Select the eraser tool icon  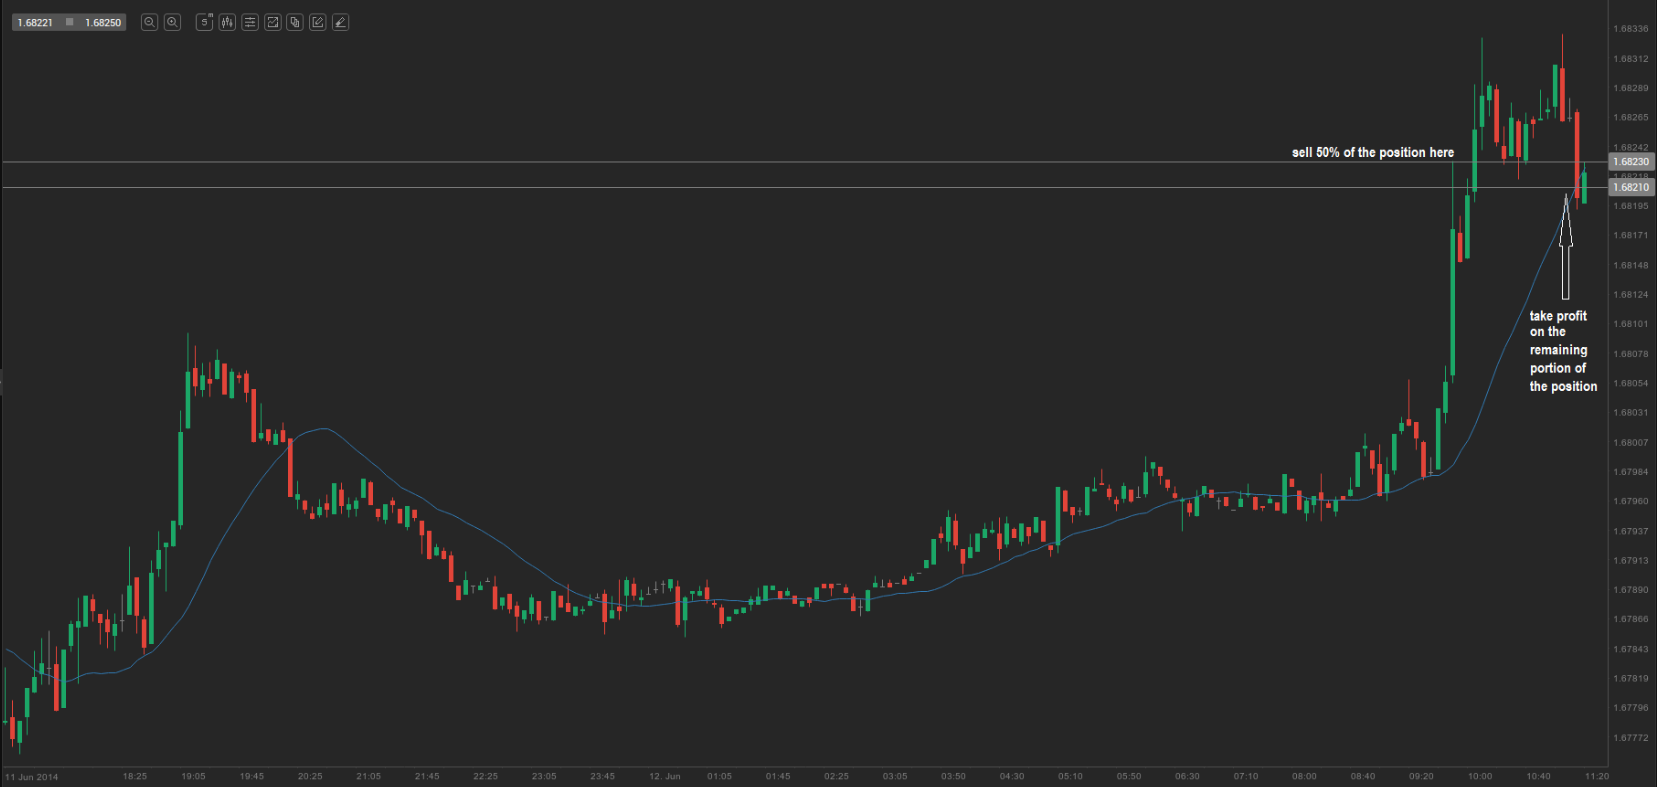[340, 22]
